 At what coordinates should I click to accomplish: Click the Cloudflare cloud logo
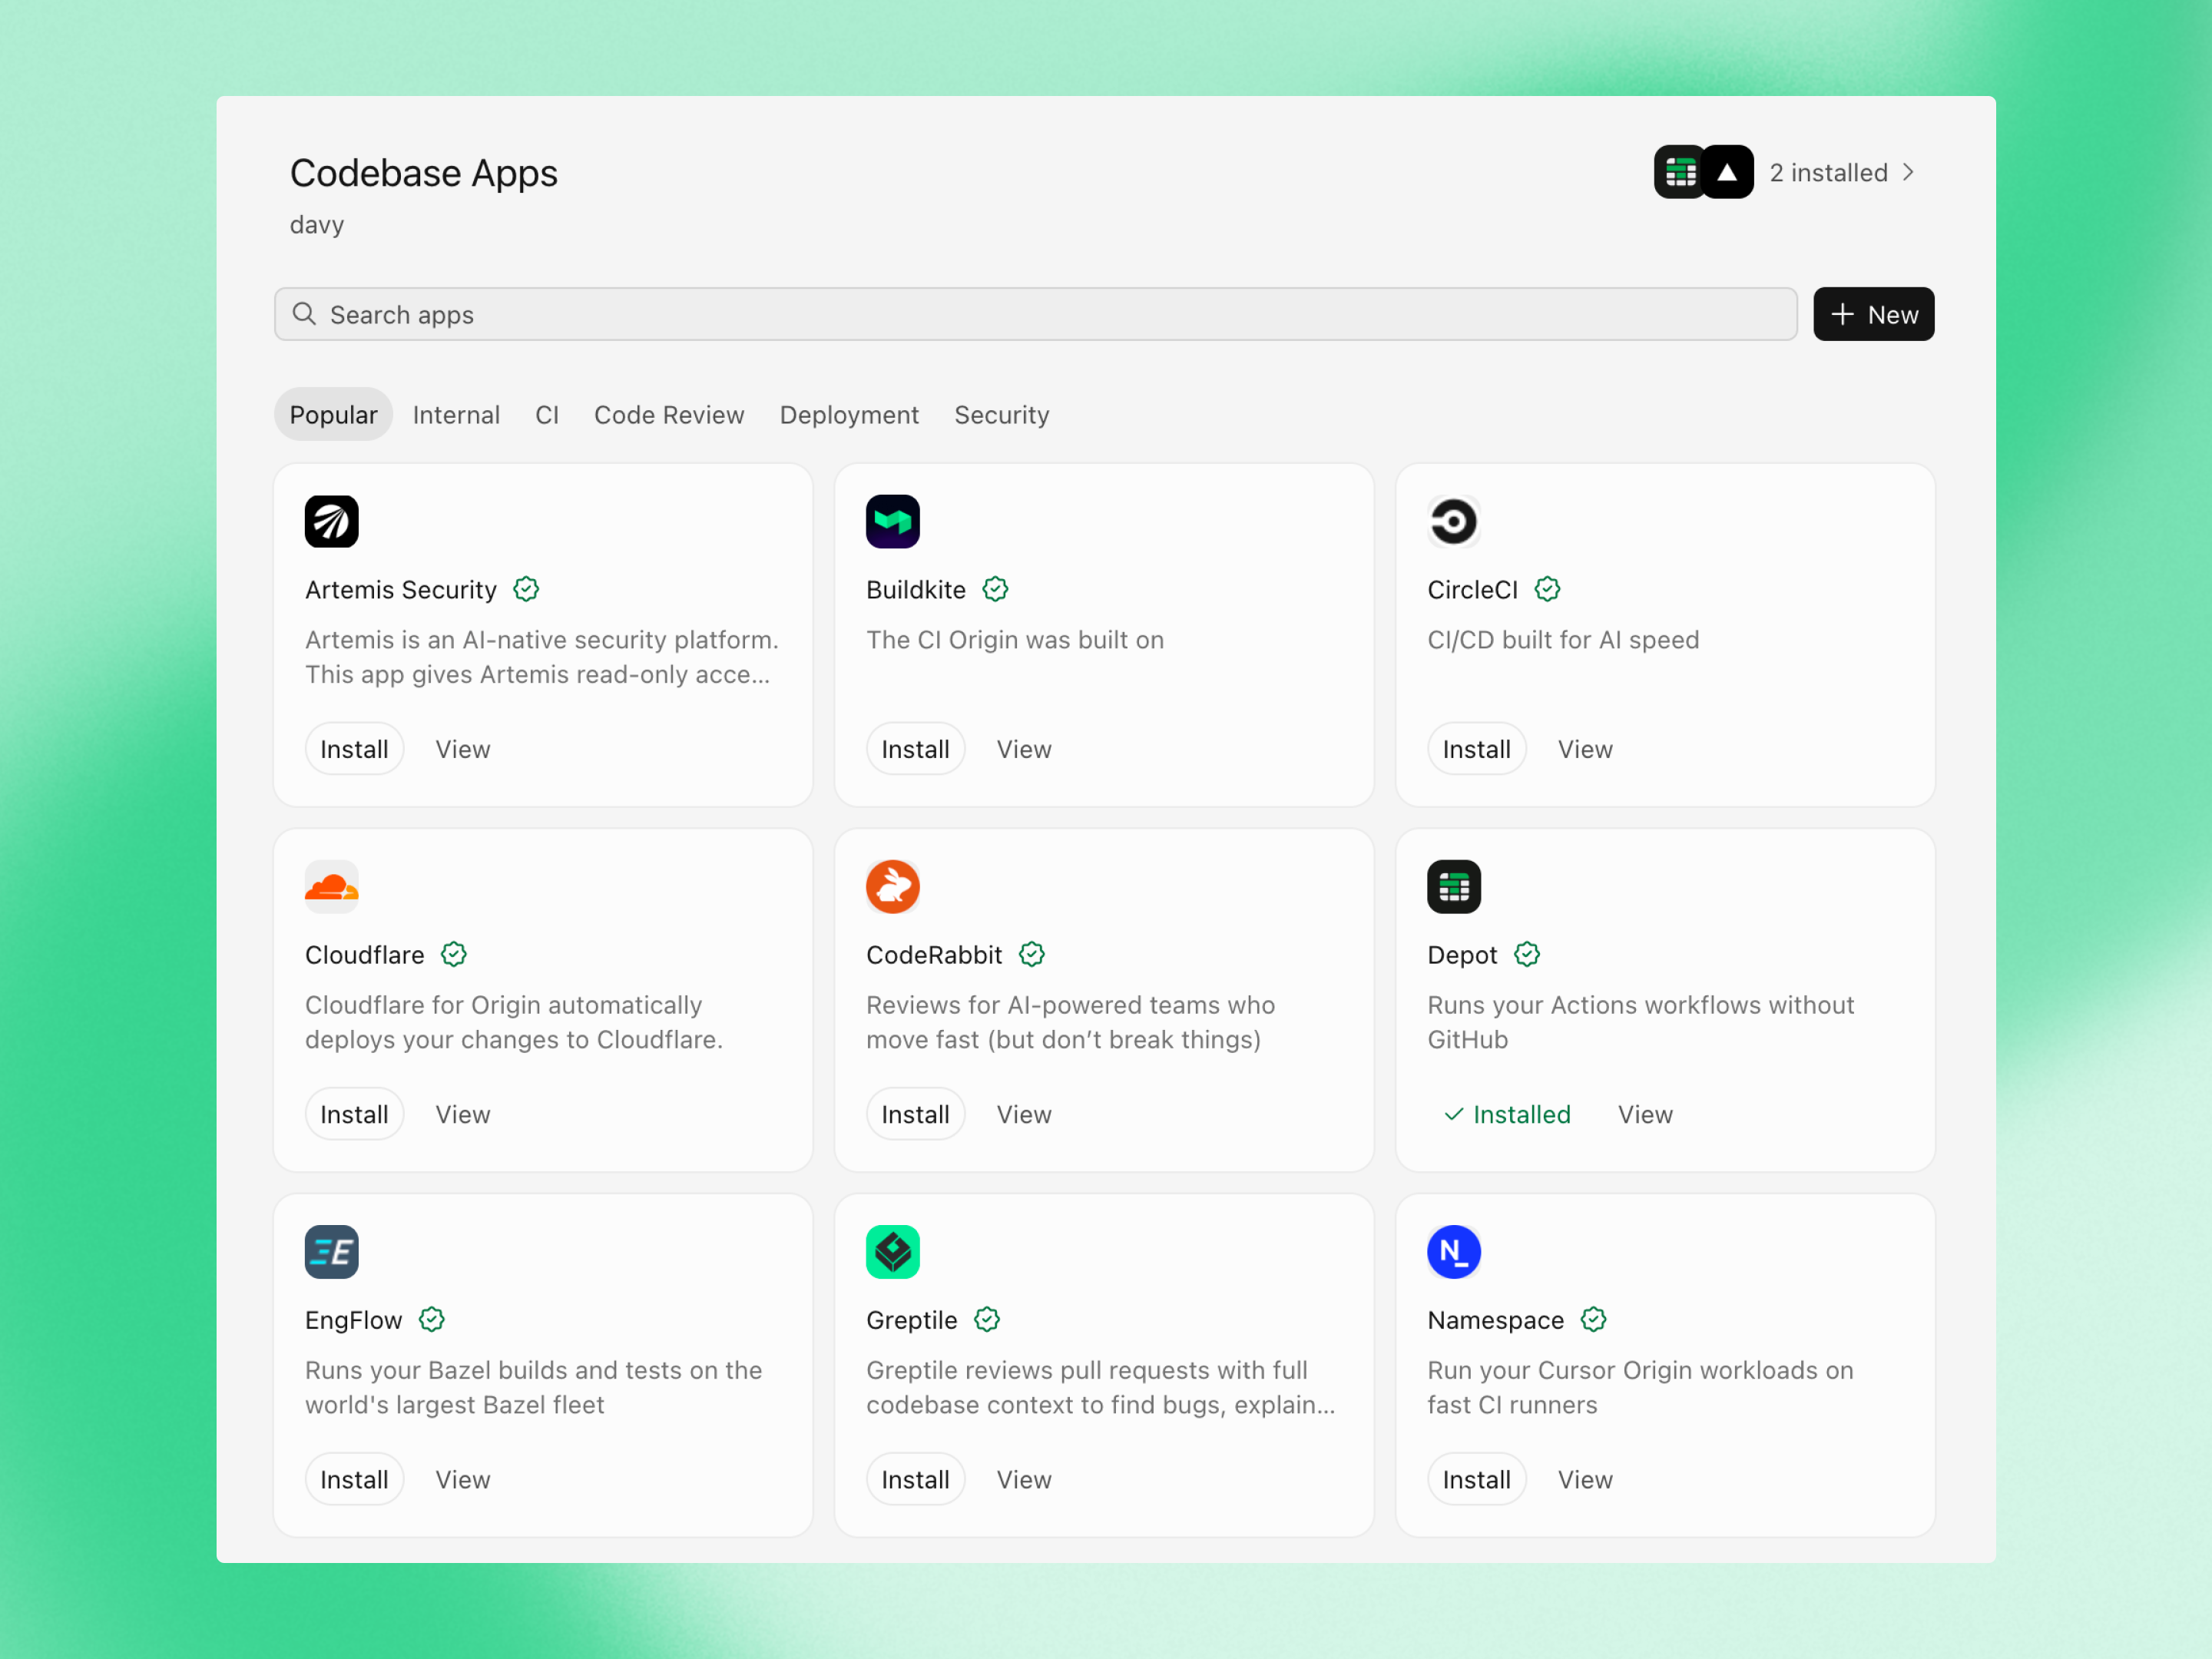[331, 886]
